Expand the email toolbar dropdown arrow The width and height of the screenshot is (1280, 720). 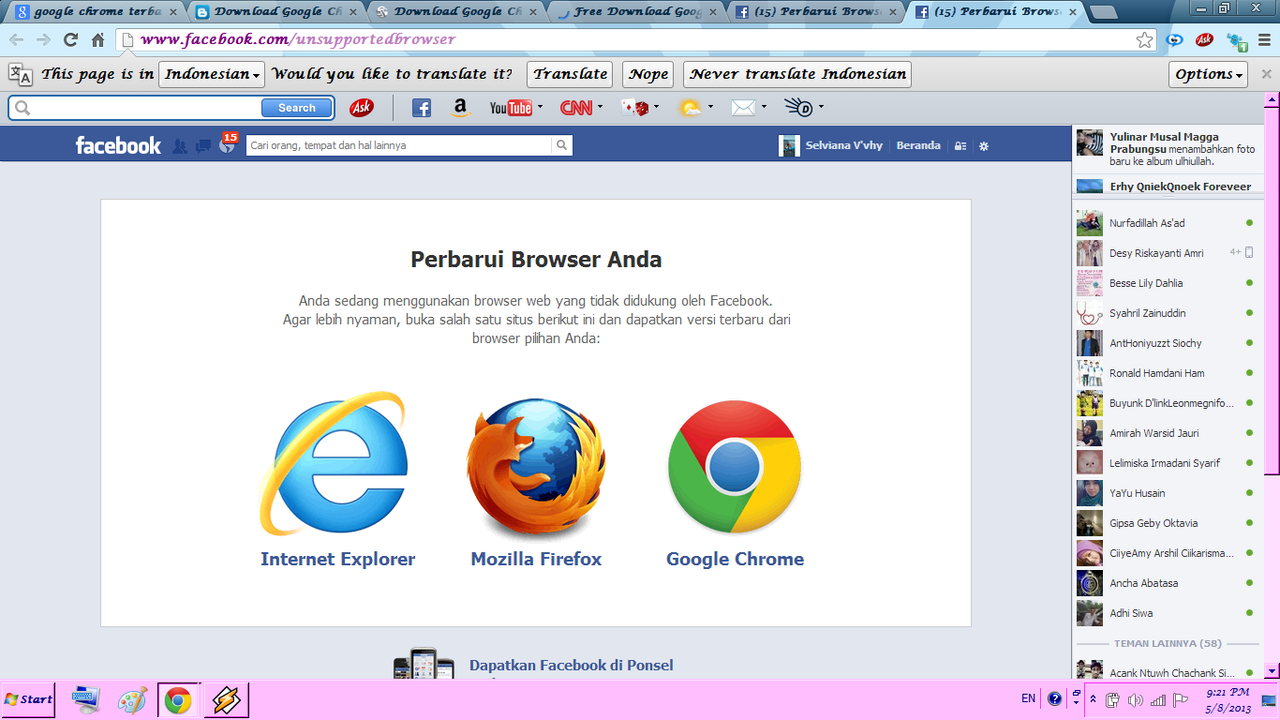[x=764, y=106]
